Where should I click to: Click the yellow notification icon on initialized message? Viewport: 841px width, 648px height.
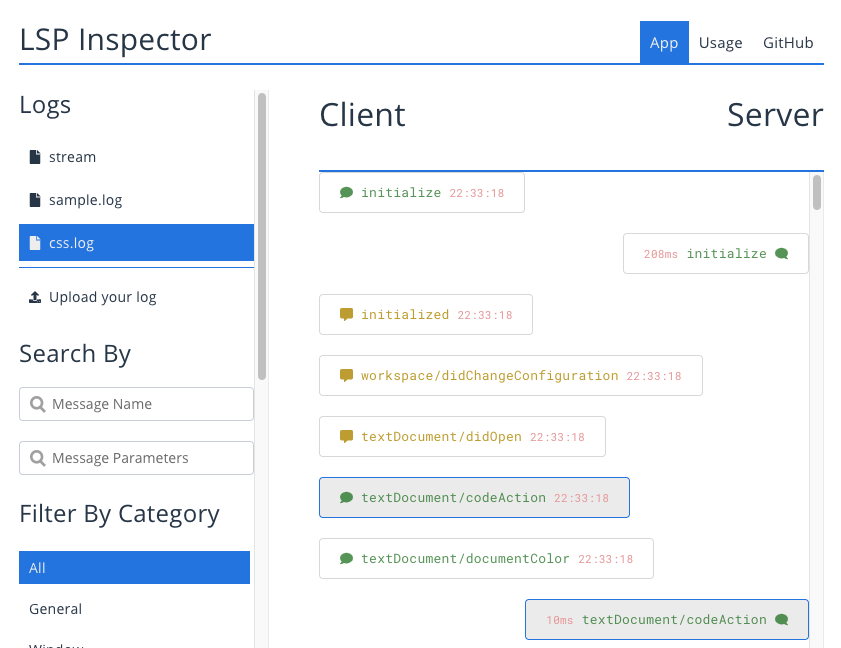346,314
